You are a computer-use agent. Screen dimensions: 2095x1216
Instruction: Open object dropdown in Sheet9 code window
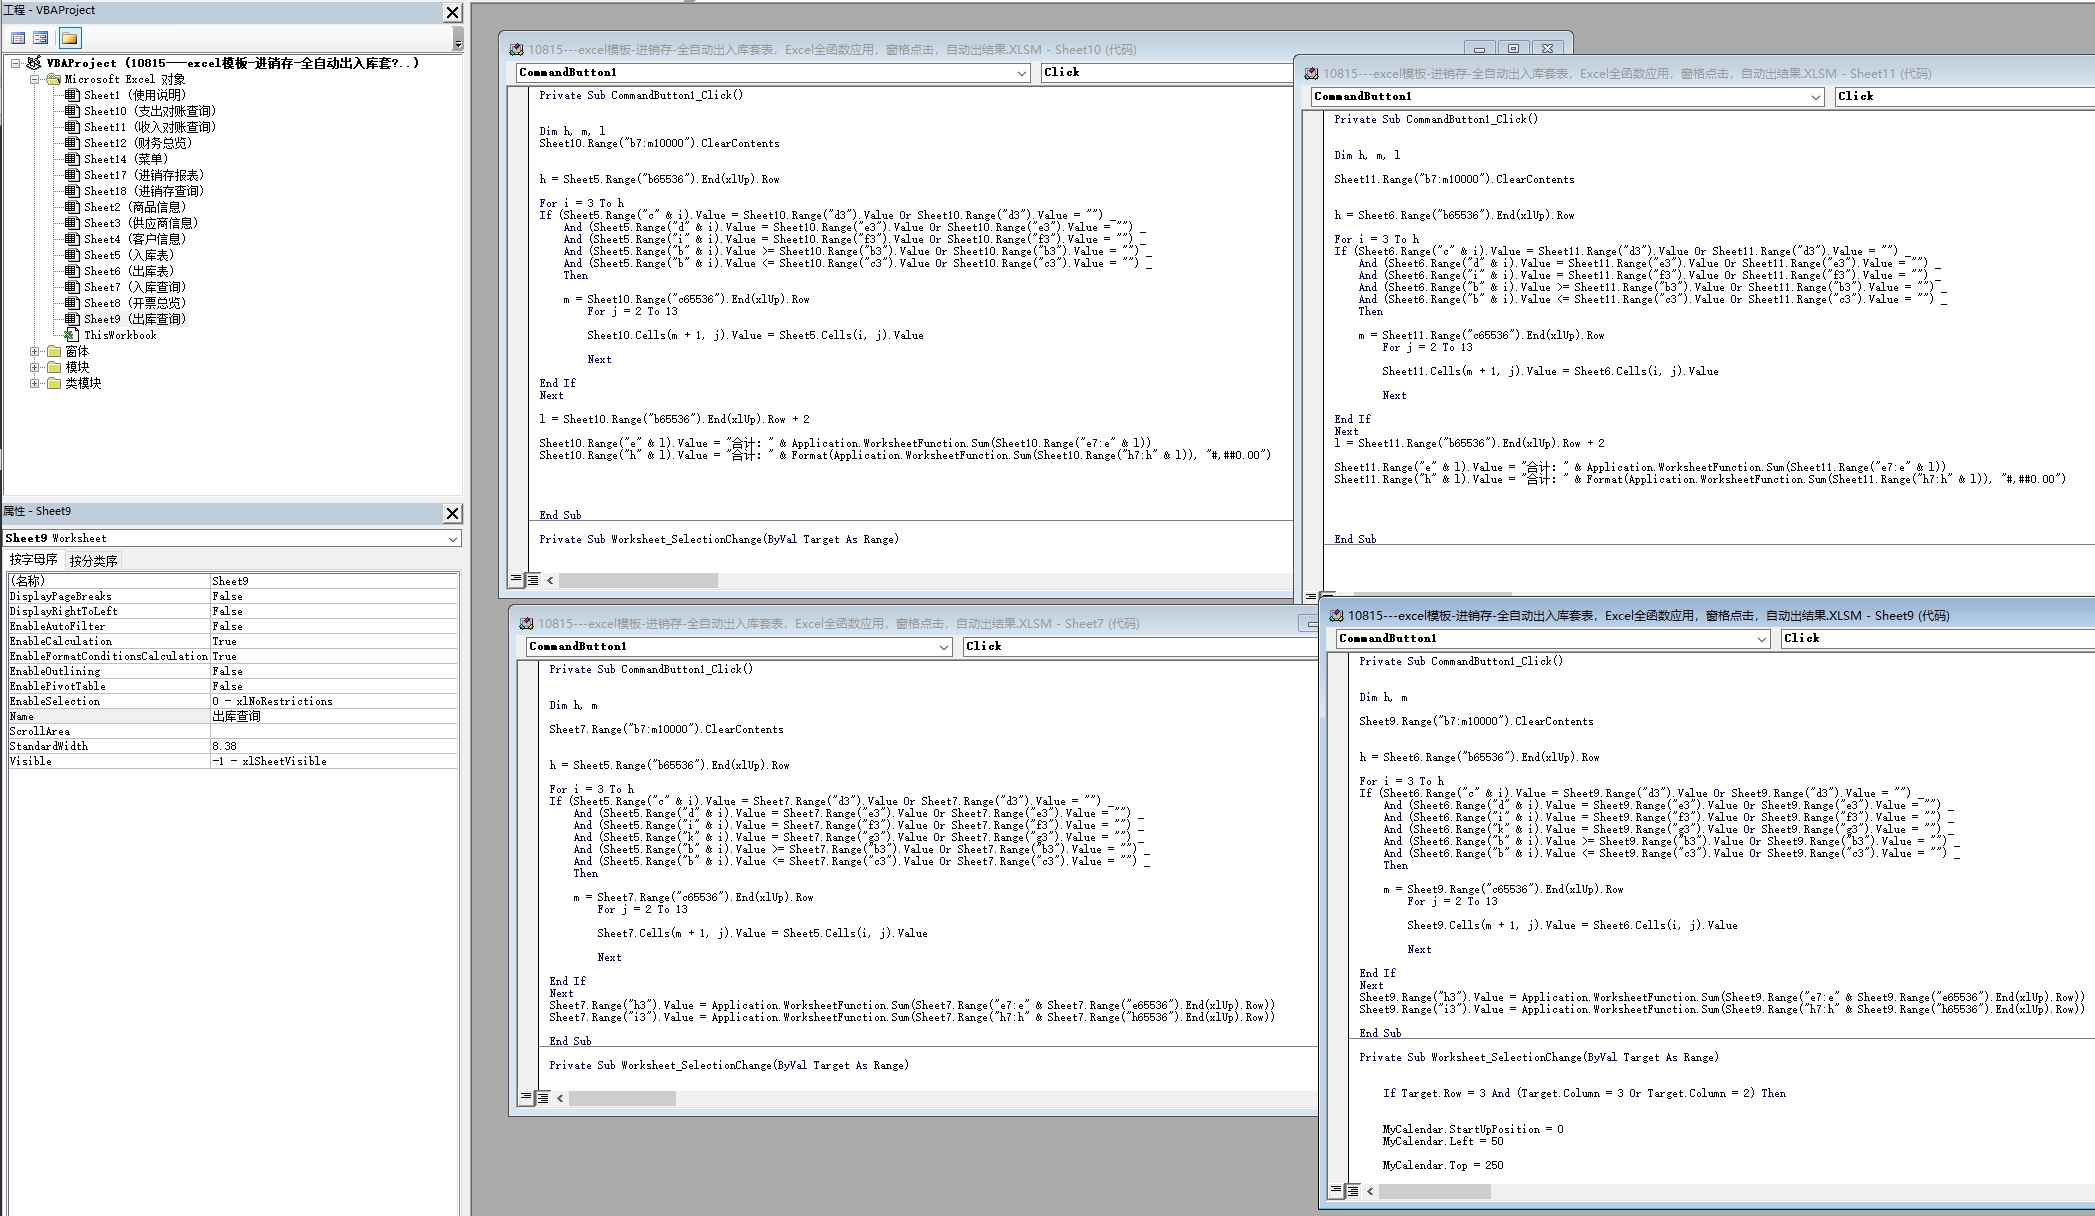coord(1762,639)
